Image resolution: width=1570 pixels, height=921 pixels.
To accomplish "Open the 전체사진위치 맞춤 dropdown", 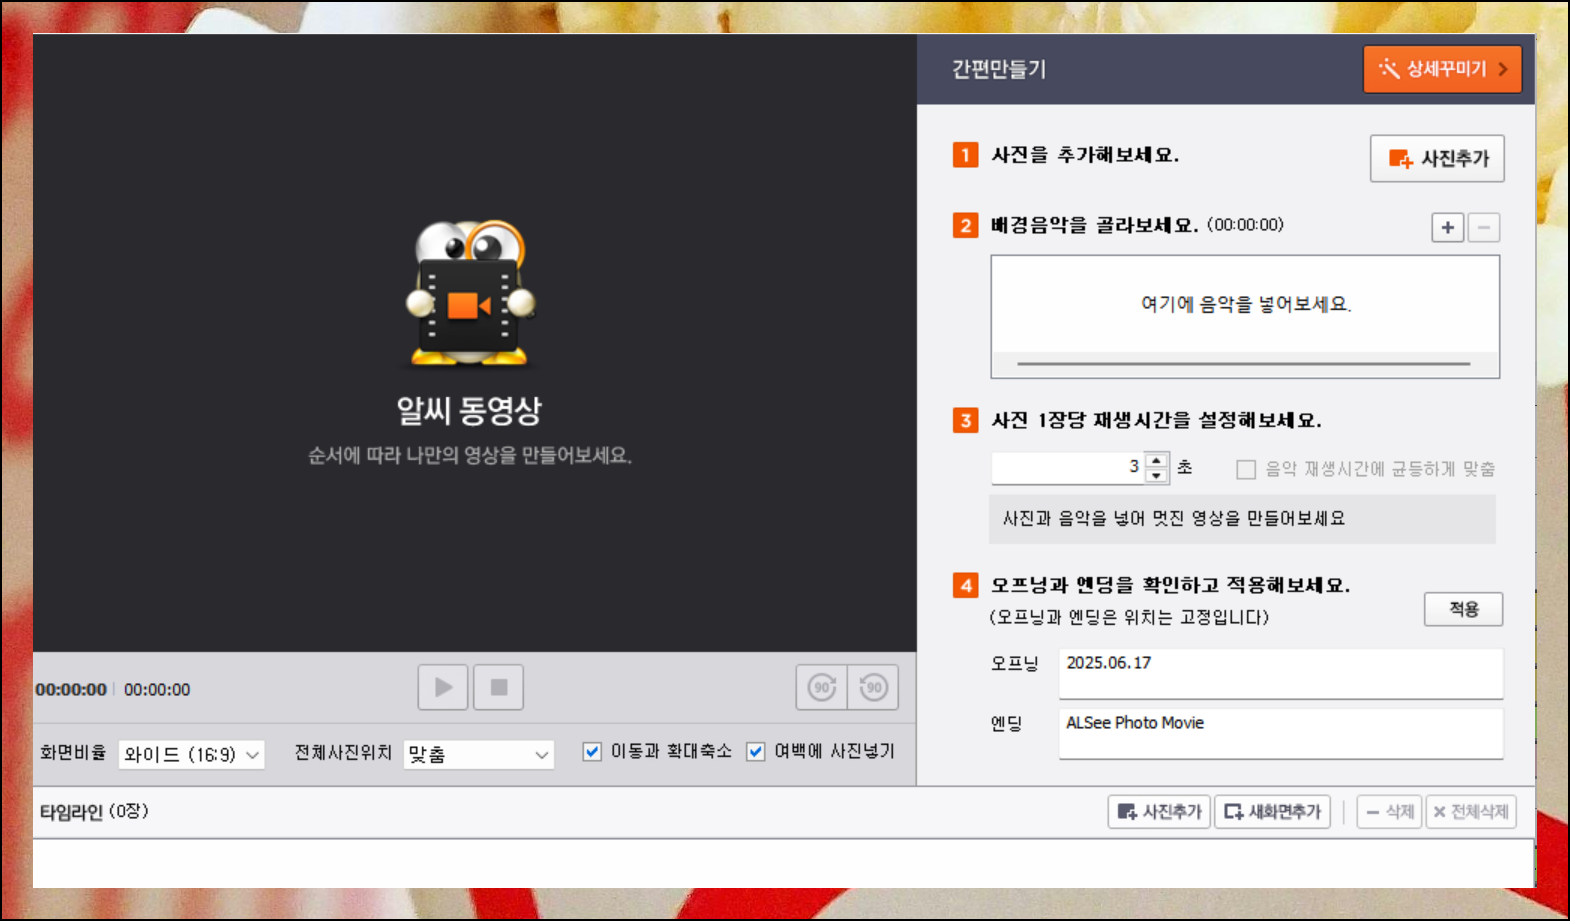I will 478,754.
